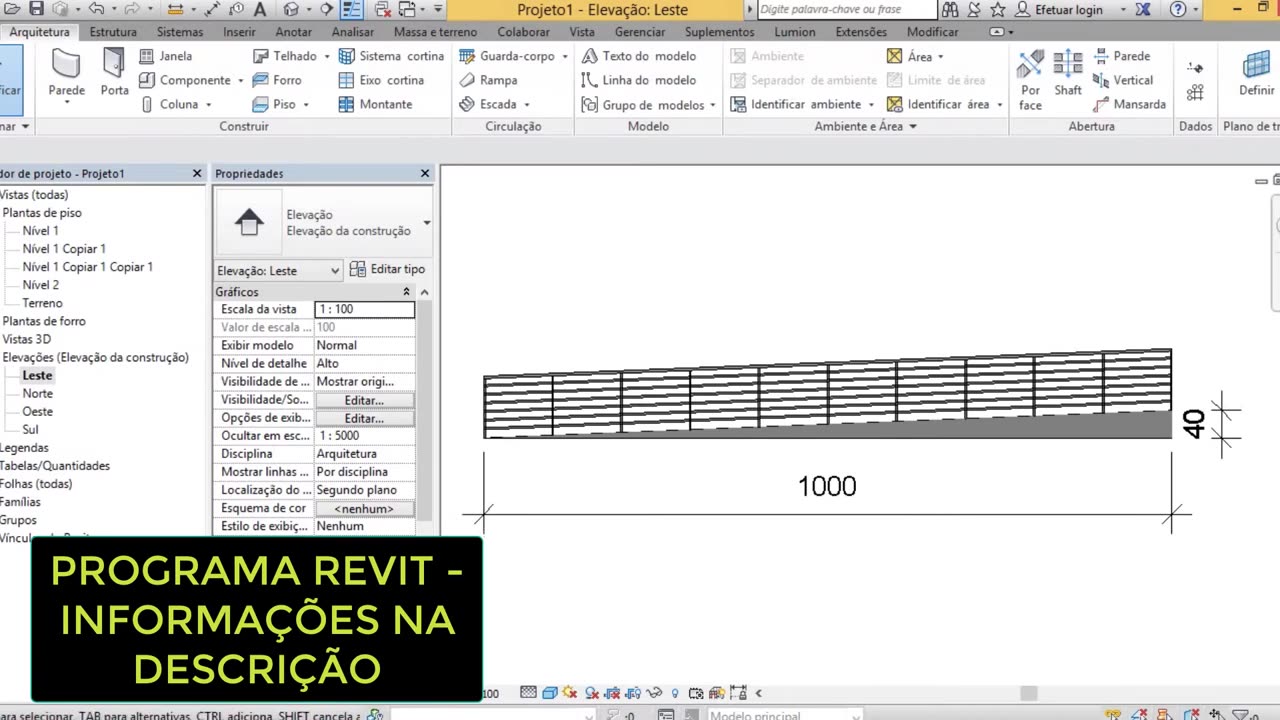The height and width of the screenshot is (720, 1280).
Task: Toggle thin lines in quick access toolbar
Action: coord(352,10)
